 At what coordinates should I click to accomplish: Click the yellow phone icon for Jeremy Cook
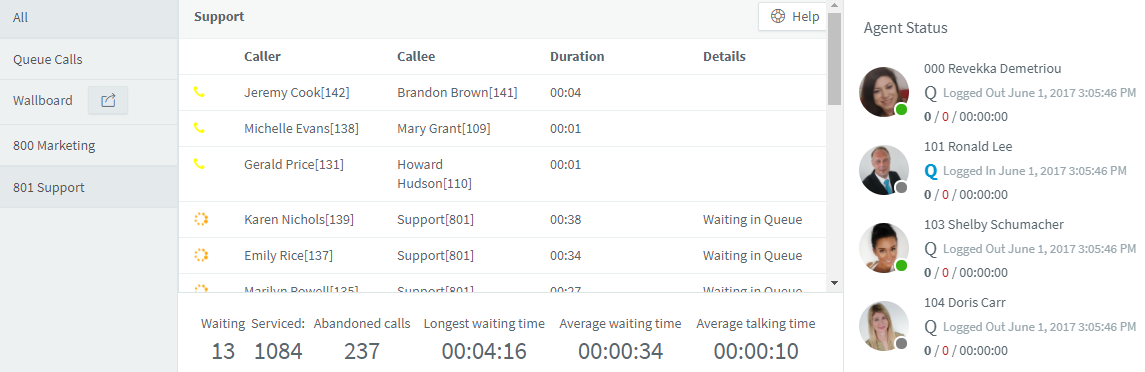[x=199, y=92]
